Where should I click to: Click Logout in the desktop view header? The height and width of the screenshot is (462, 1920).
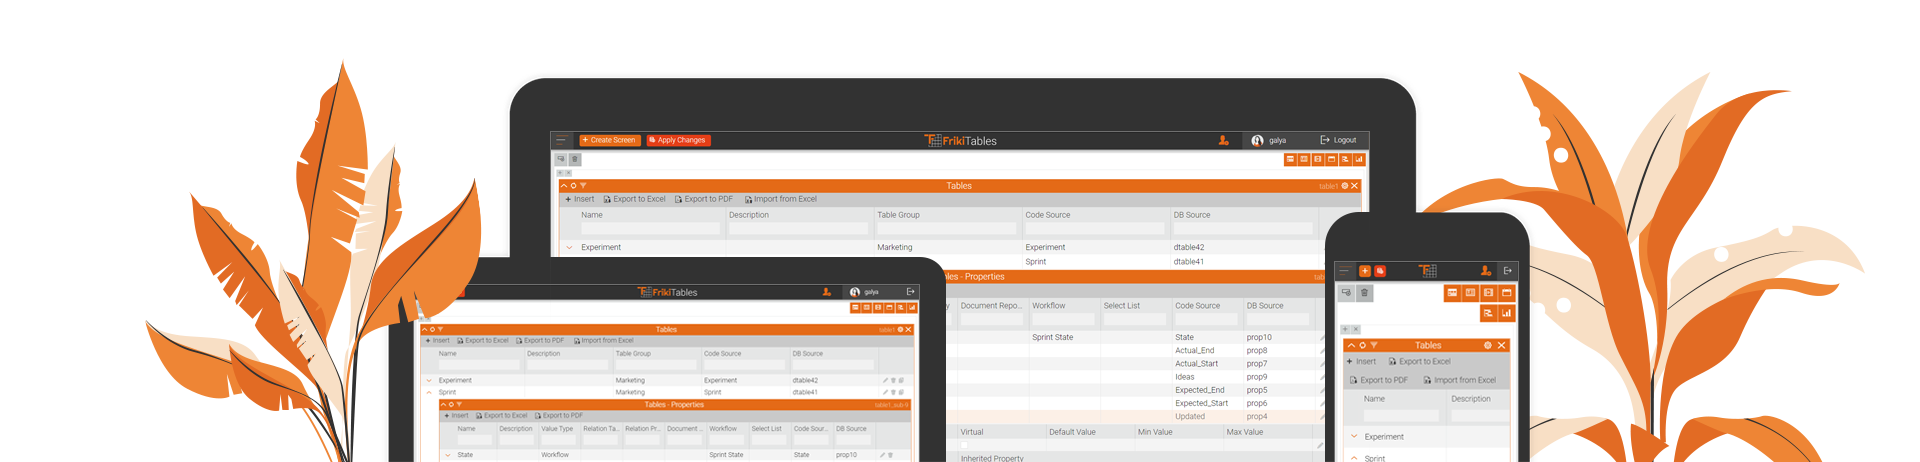pyautogui.click(x=1338, y=140)
